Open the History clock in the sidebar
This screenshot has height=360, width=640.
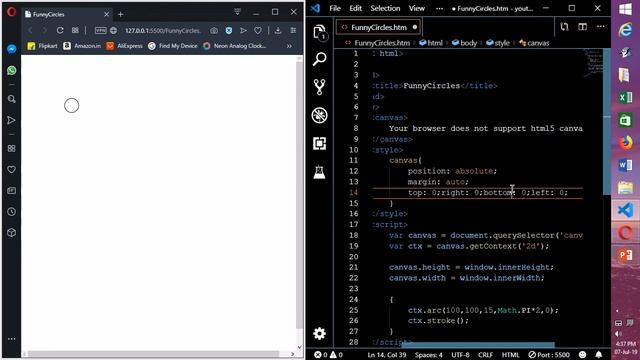tap(11, 211)
